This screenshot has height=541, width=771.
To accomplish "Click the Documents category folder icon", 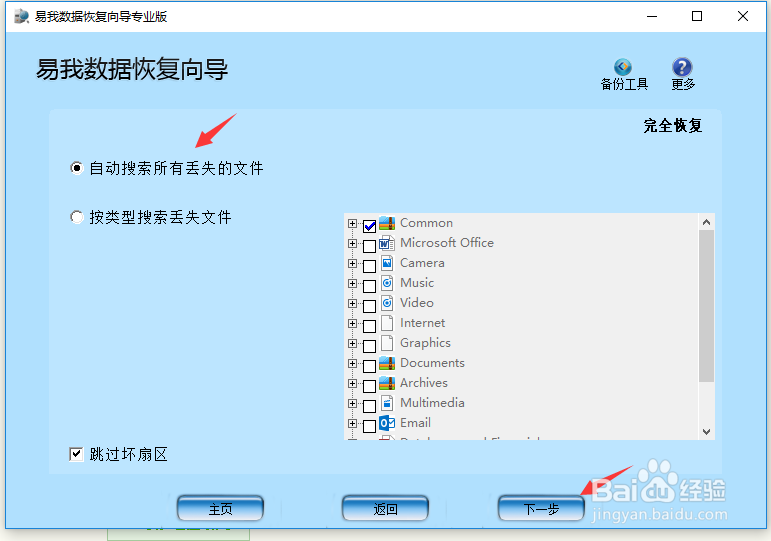I will pos(387,363).
